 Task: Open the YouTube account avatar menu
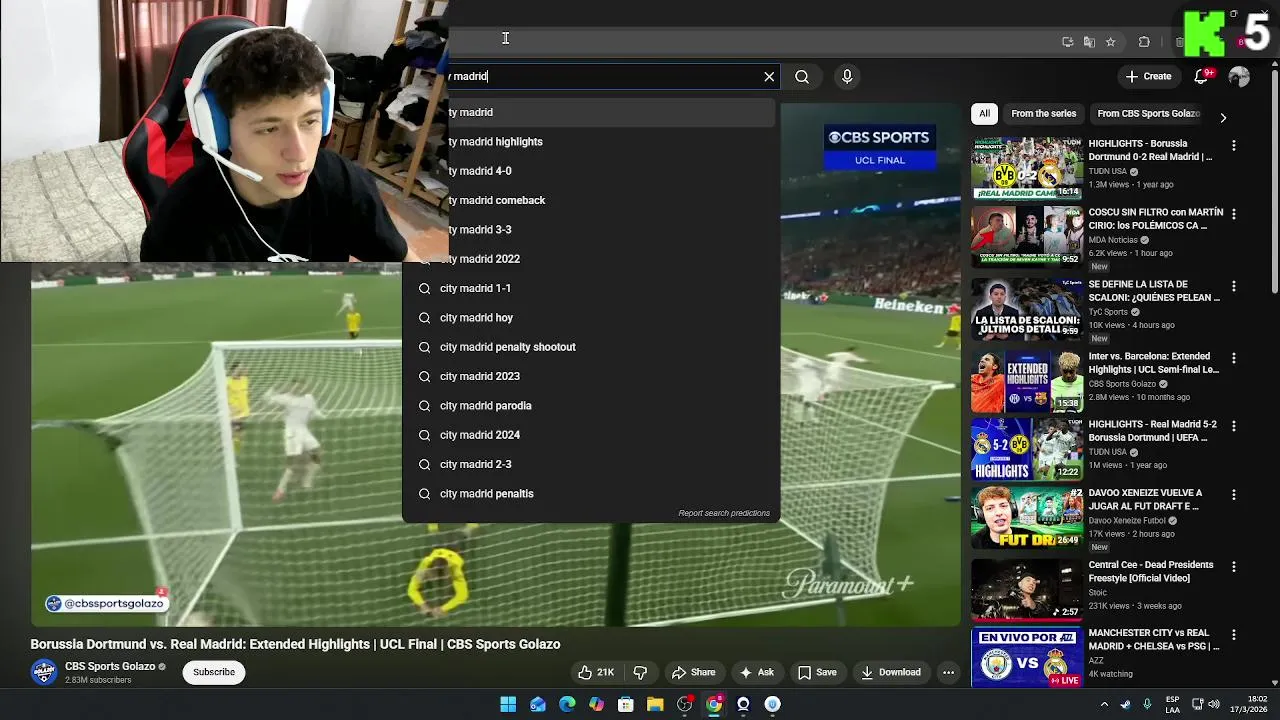[1239, 76]
